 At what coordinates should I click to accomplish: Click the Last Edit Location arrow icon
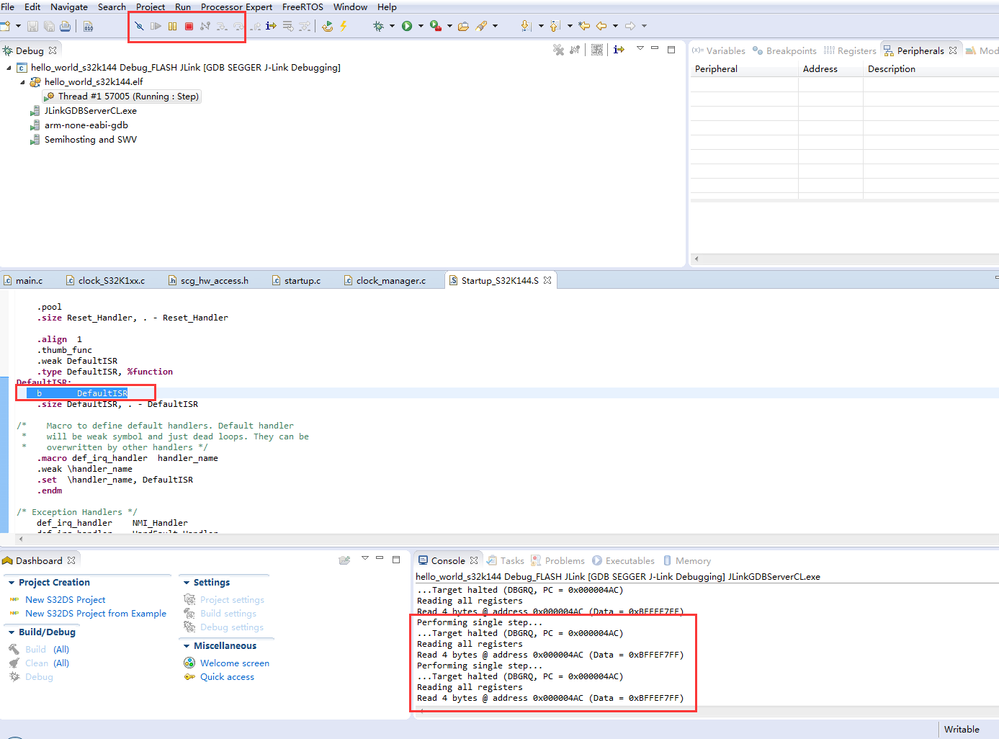click(584, 26)
